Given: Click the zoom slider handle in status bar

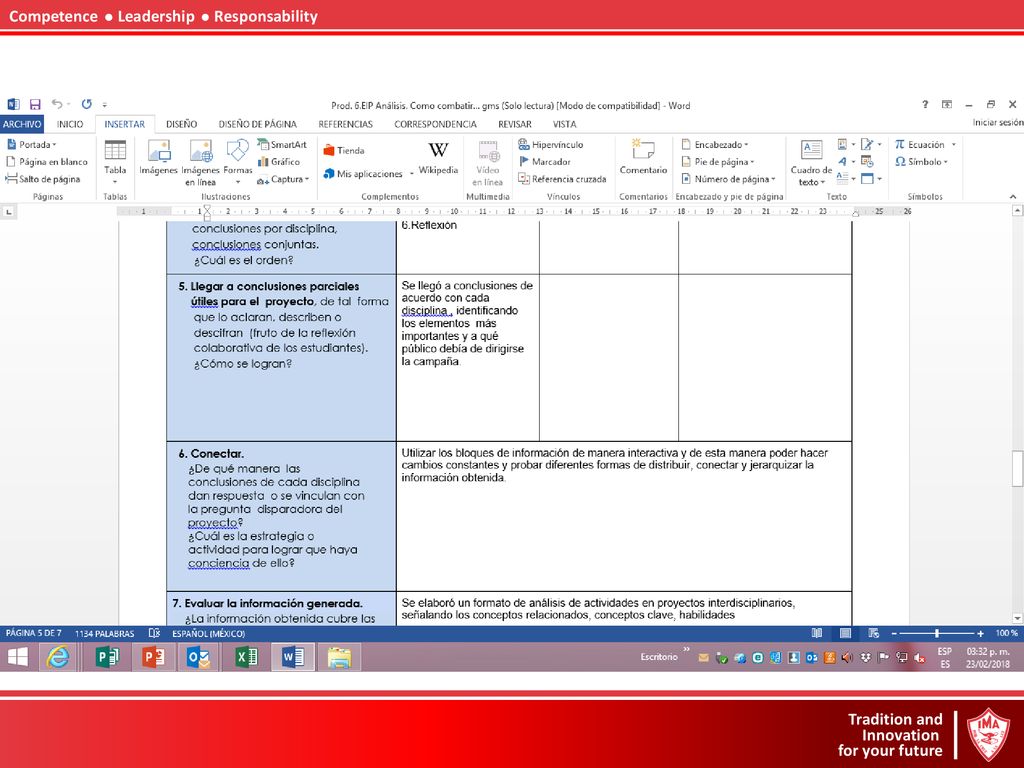Looking at the screenshot, I should pos(937,633).
